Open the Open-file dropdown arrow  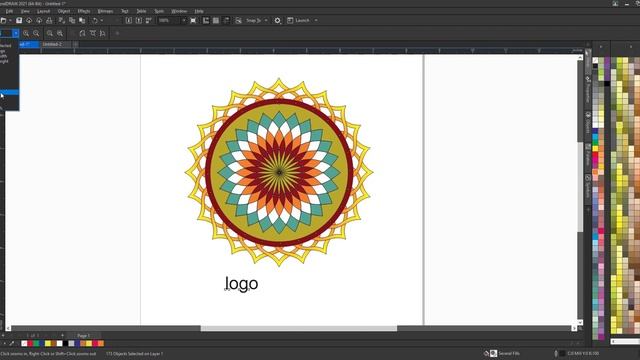click(10, 20)
